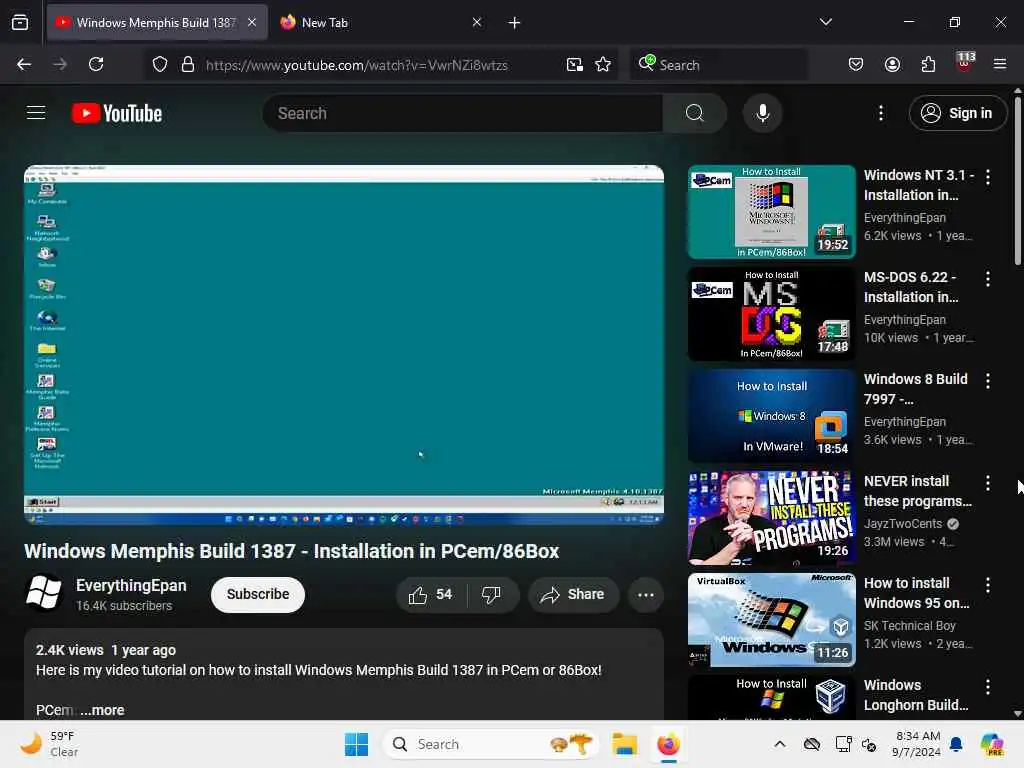Viewport: 1024px width, 768px height.
Task: Open Pocket save icon in toolbar
Action: [856, 64]
